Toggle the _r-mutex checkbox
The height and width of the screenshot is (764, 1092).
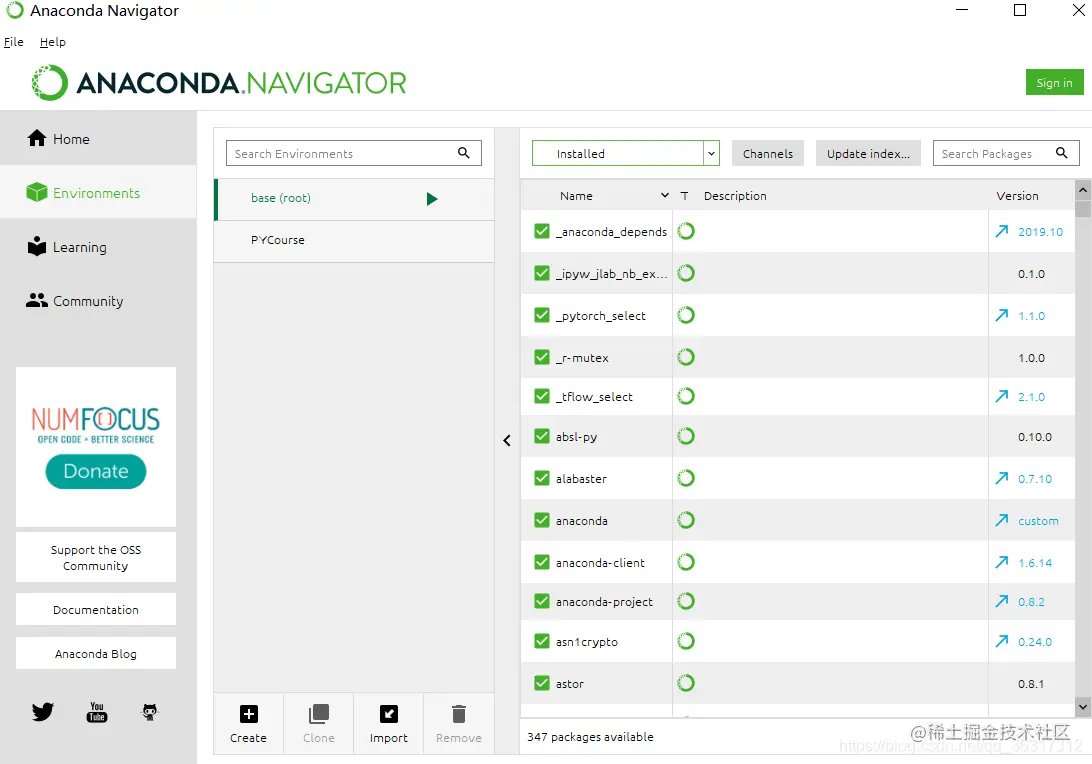click(x=542, y=357)
